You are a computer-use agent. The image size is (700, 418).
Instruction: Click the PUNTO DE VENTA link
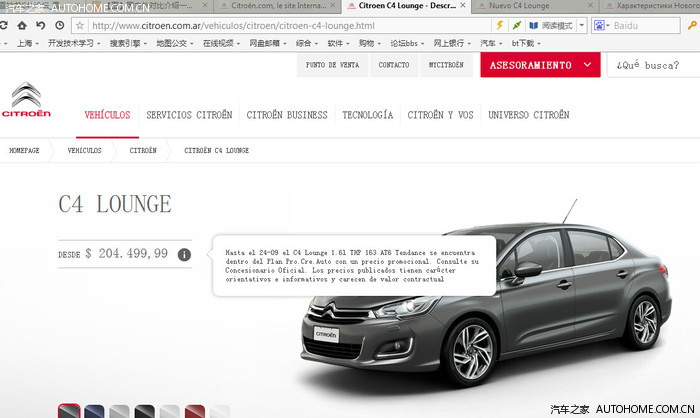pyautogui.click(x=332, y=65)
